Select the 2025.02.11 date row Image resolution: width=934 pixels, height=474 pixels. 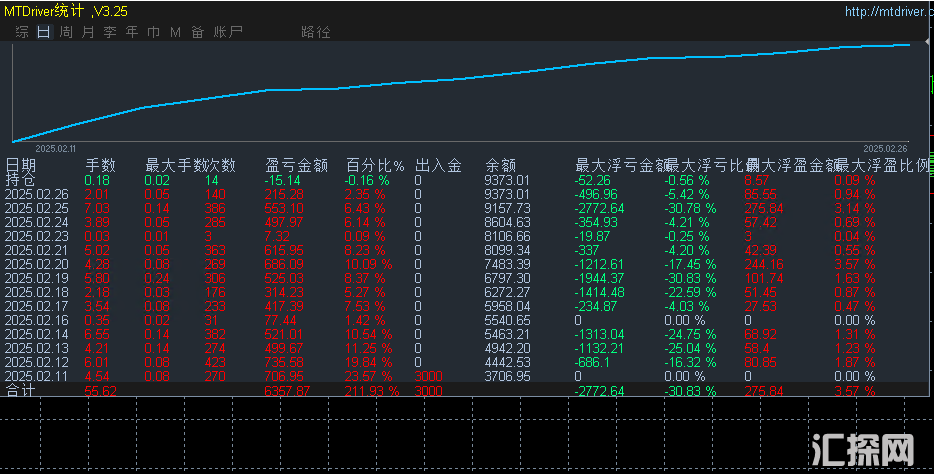36,376
